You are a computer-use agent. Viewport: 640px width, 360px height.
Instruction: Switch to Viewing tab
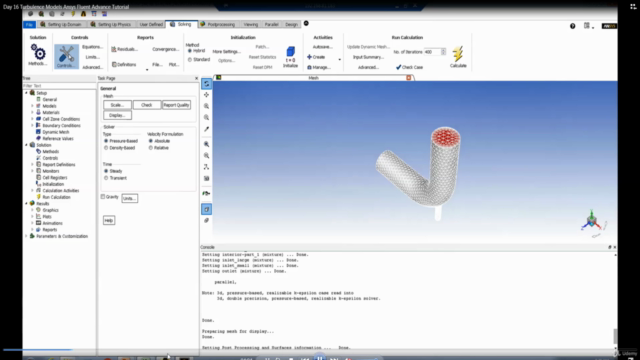251,24
